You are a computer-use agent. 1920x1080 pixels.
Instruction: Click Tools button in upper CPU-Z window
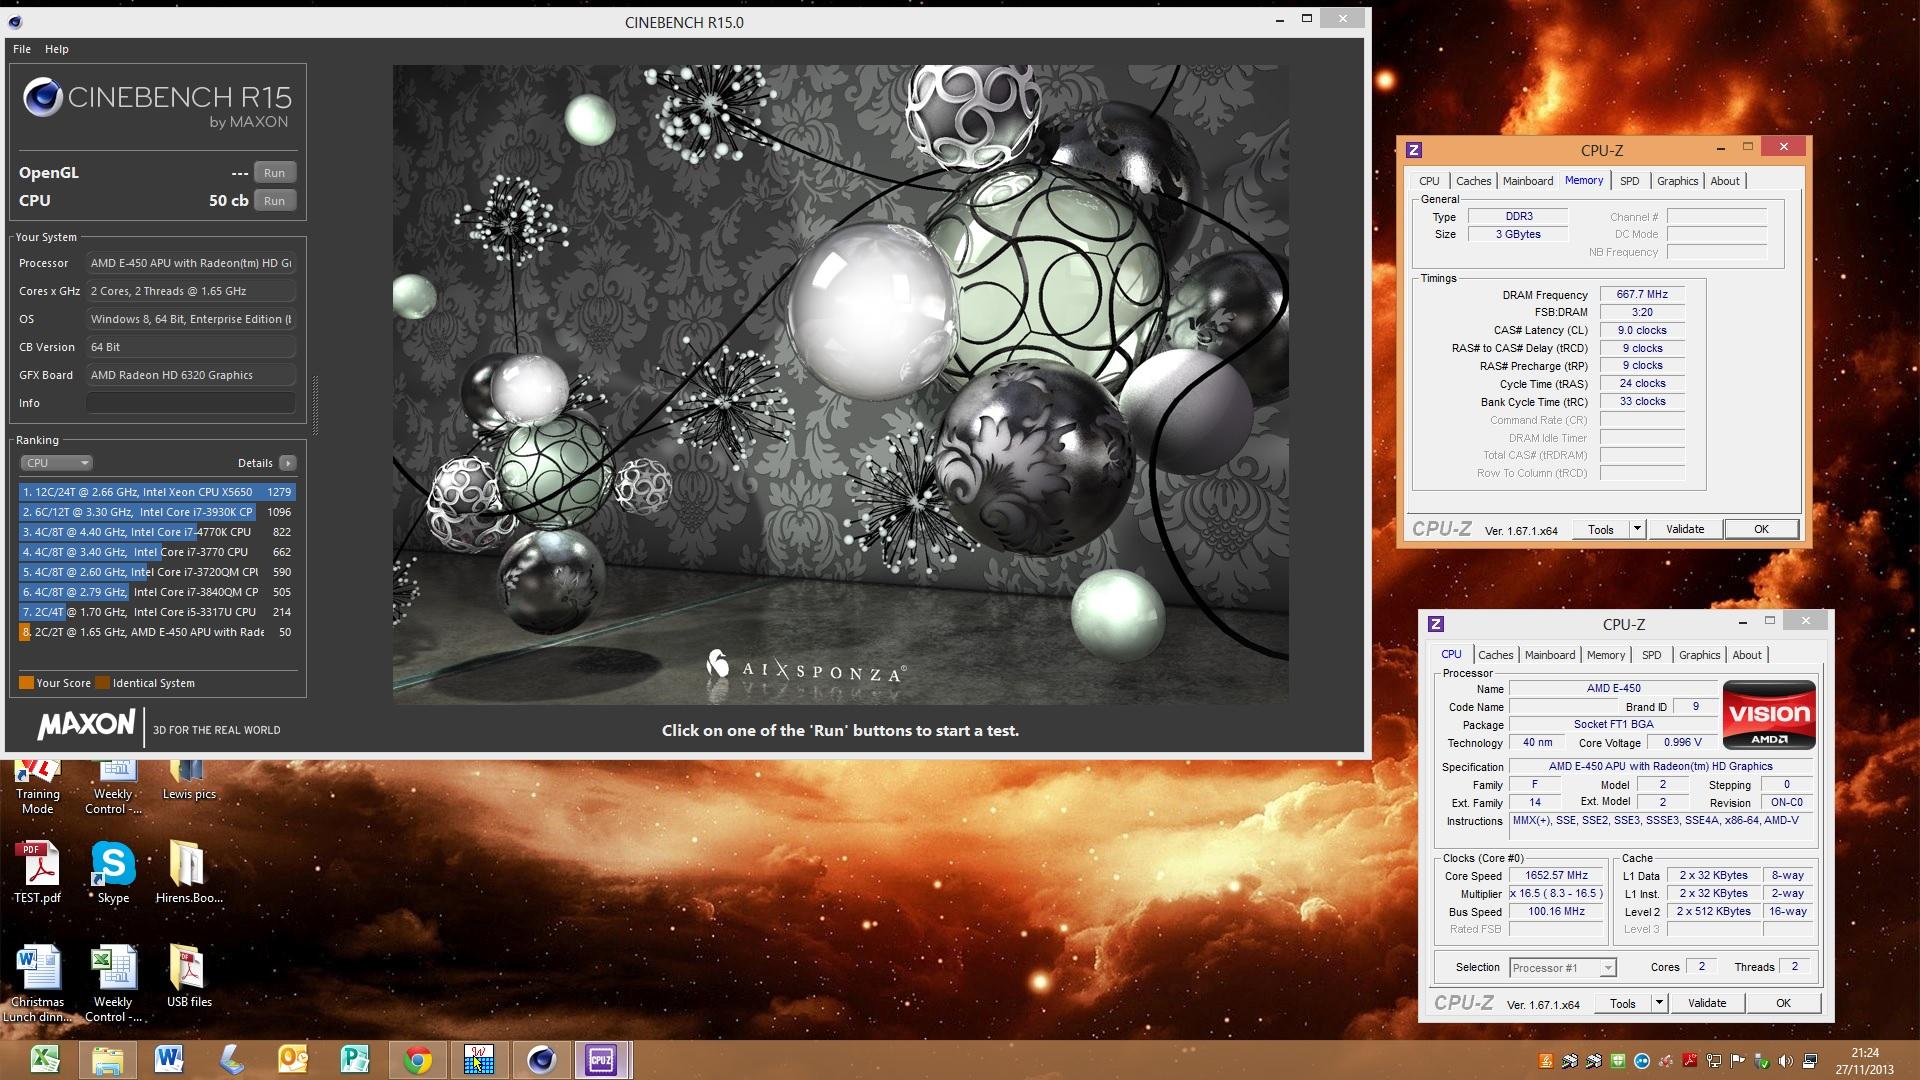pyautogui.click(x=1601, y=529)
